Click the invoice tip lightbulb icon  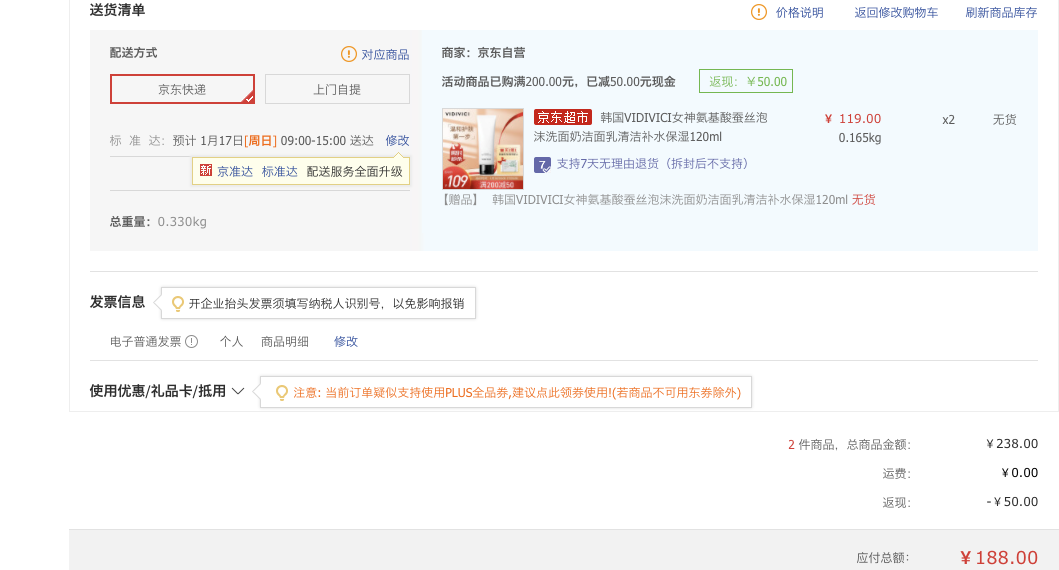click(x=178, y=304)
